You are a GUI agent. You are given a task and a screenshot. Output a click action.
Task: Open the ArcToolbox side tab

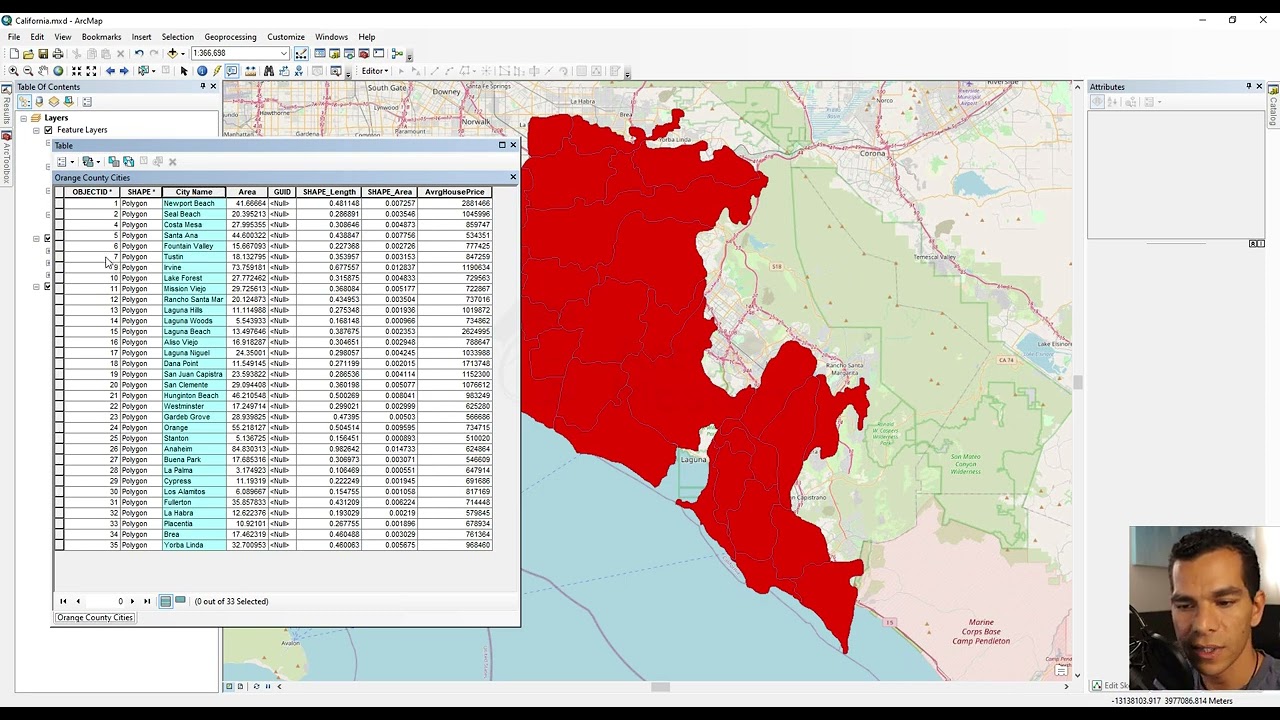pos(6,157)
